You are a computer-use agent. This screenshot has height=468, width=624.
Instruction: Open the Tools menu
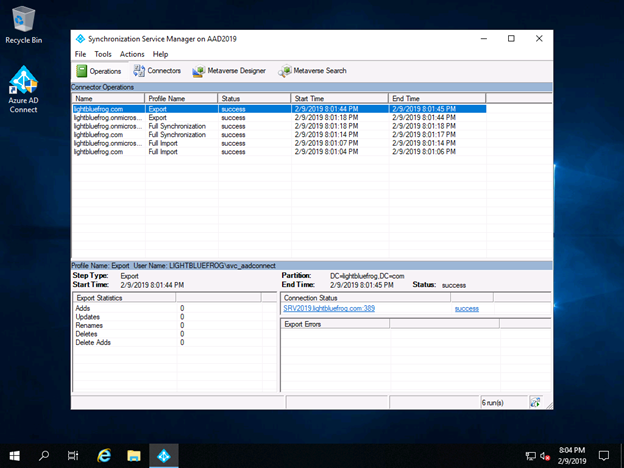point(103,54)
